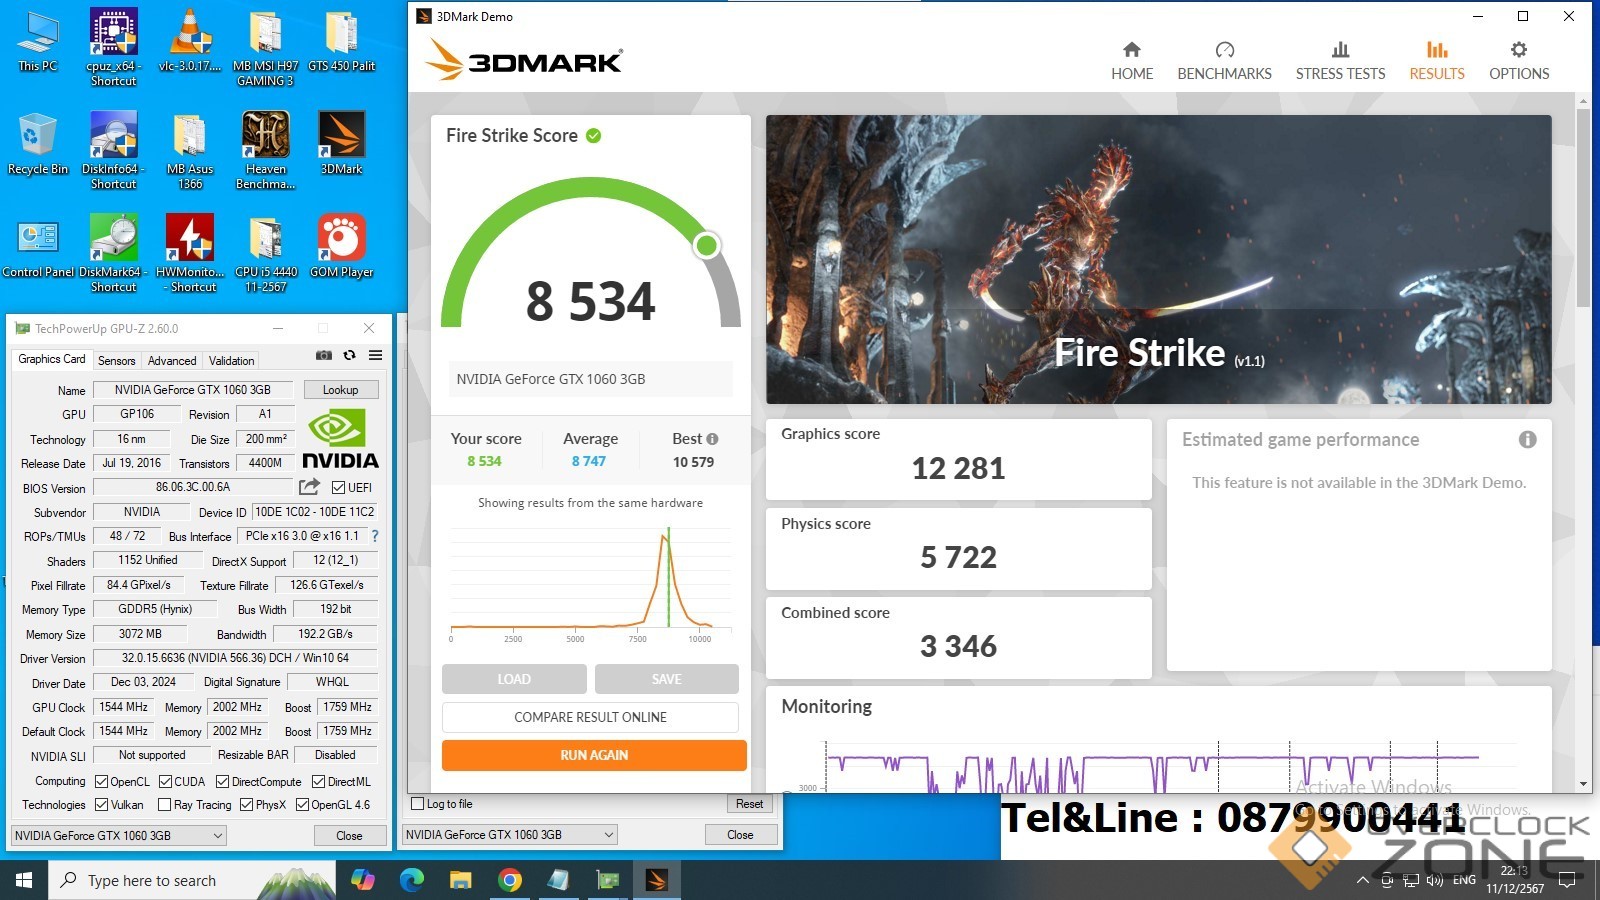
Task: Click the NVIDIA logo in GPU-Z
Action: (340, 439)
